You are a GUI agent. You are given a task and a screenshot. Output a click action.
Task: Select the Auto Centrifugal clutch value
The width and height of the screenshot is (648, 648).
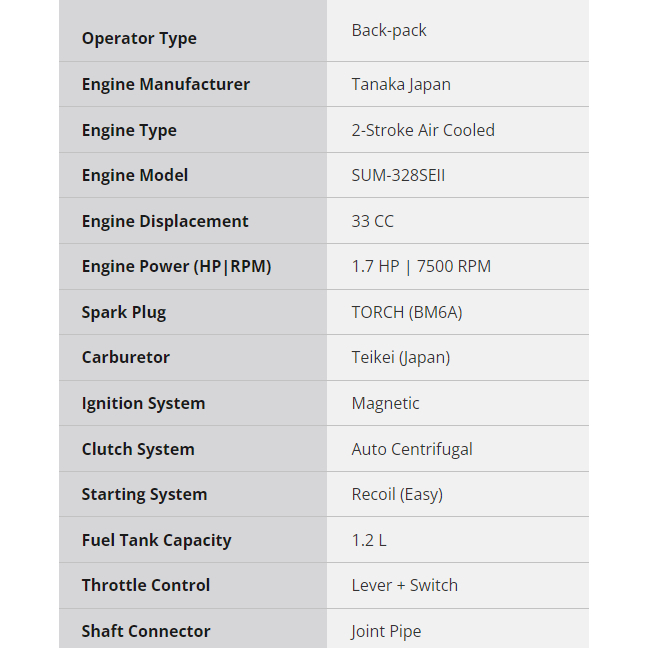412,449
